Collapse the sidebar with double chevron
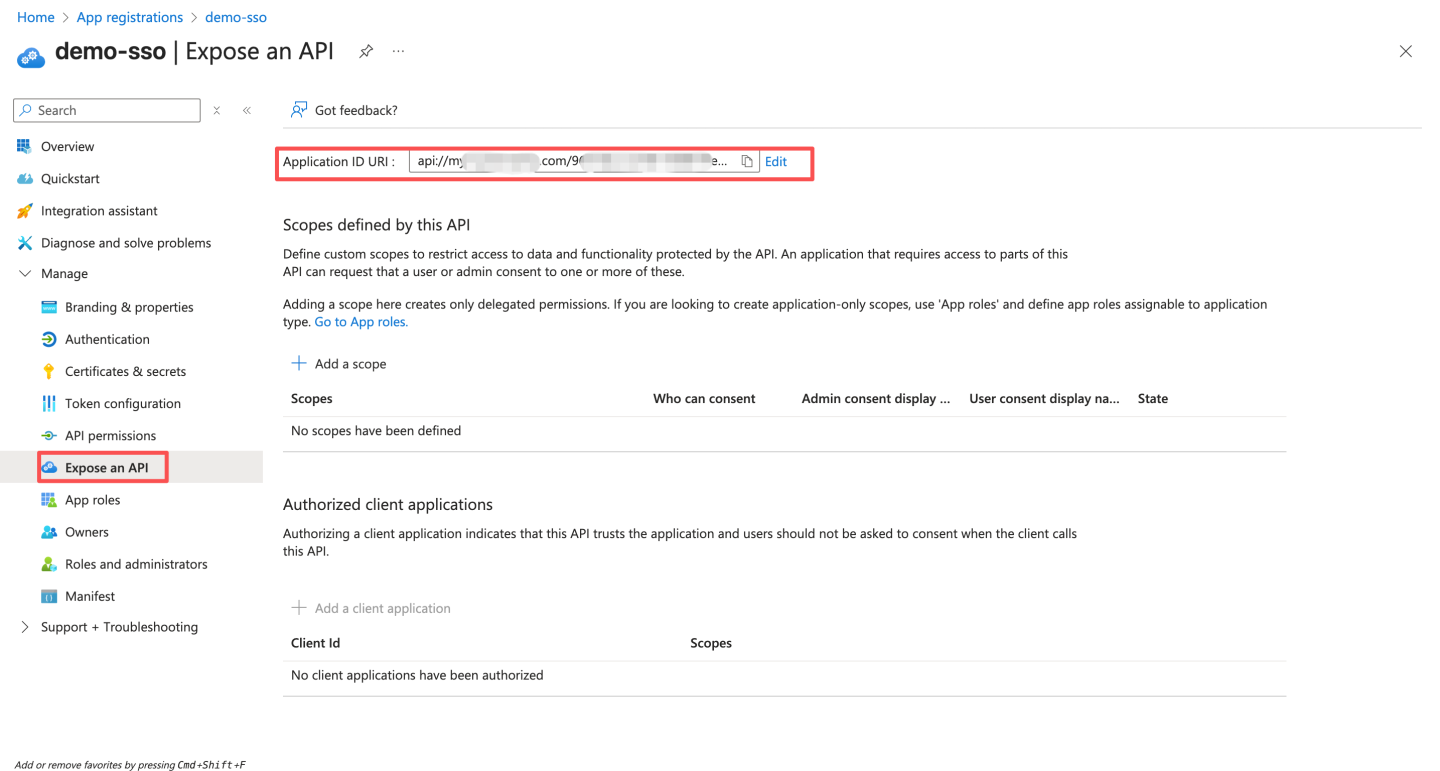 point(247,110)
